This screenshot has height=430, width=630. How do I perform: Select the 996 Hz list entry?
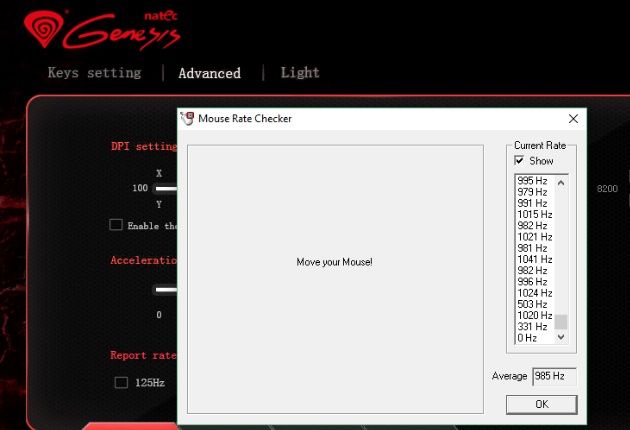(x=532, y=281)
